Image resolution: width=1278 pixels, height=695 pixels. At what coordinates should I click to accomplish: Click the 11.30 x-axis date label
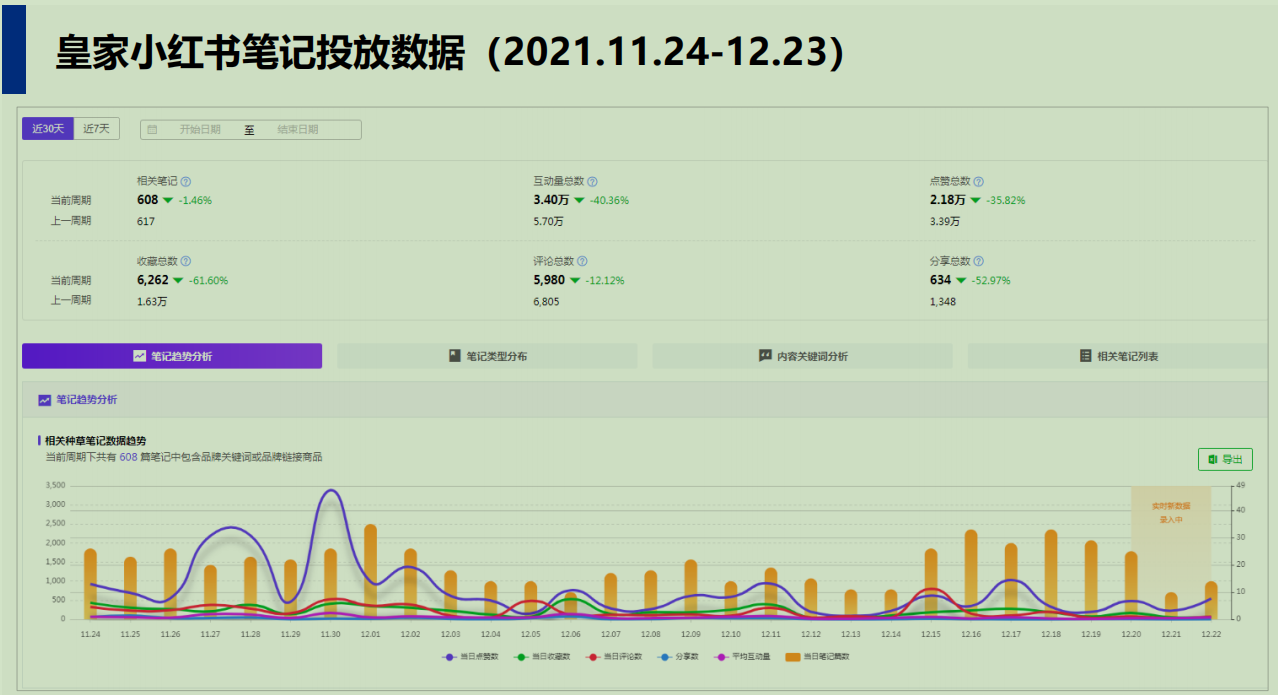[330, 634]
